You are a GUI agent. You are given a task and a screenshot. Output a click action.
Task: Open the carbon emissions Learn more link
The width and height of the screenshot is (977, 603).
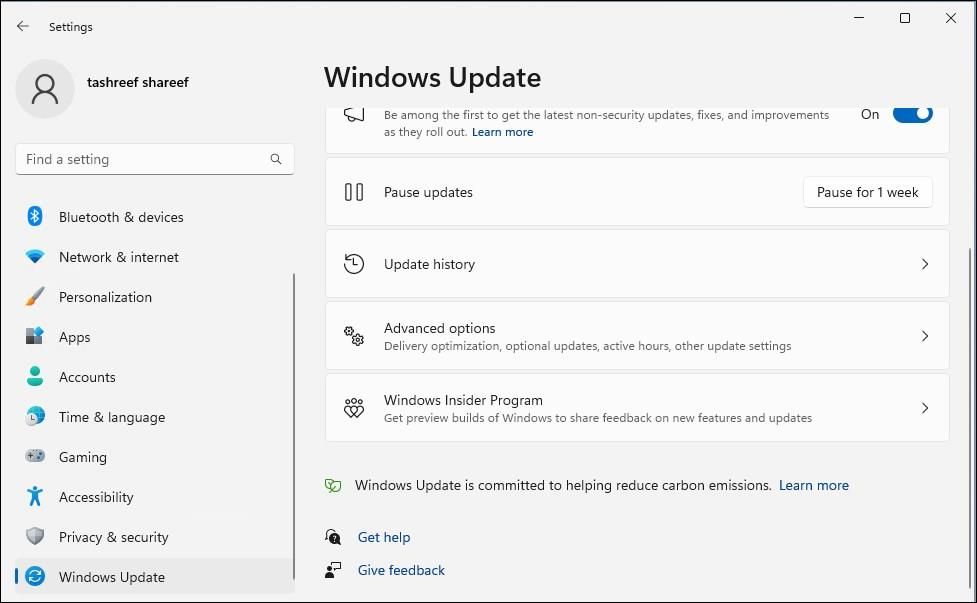(x=813, y=485)
